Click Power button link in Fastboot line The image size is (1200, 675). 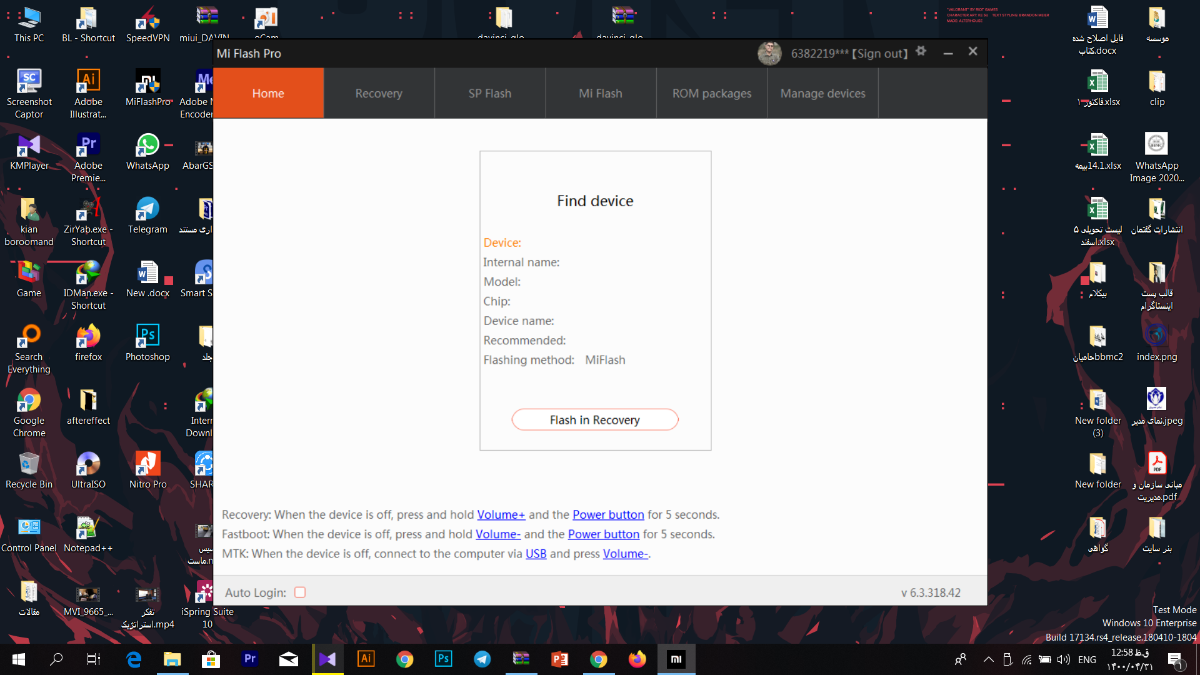[x=604, y=534]
